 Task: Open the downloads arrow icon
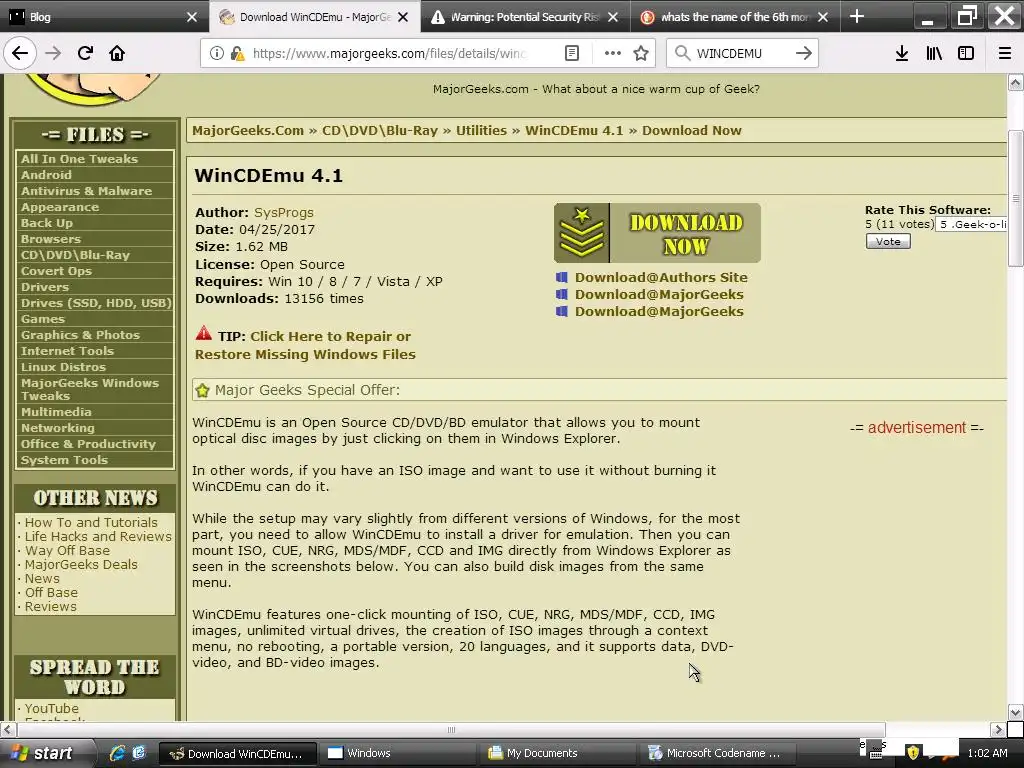point(902,53)
